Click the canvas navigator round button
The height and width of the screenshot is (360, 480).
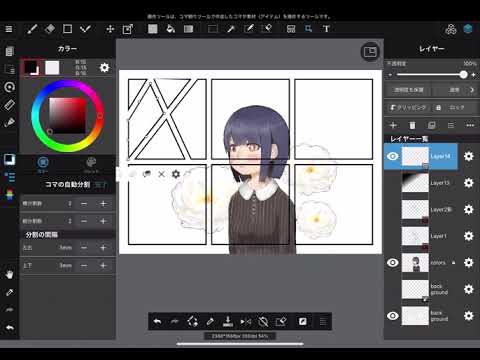pyautogui.click(x=370, y=52)
